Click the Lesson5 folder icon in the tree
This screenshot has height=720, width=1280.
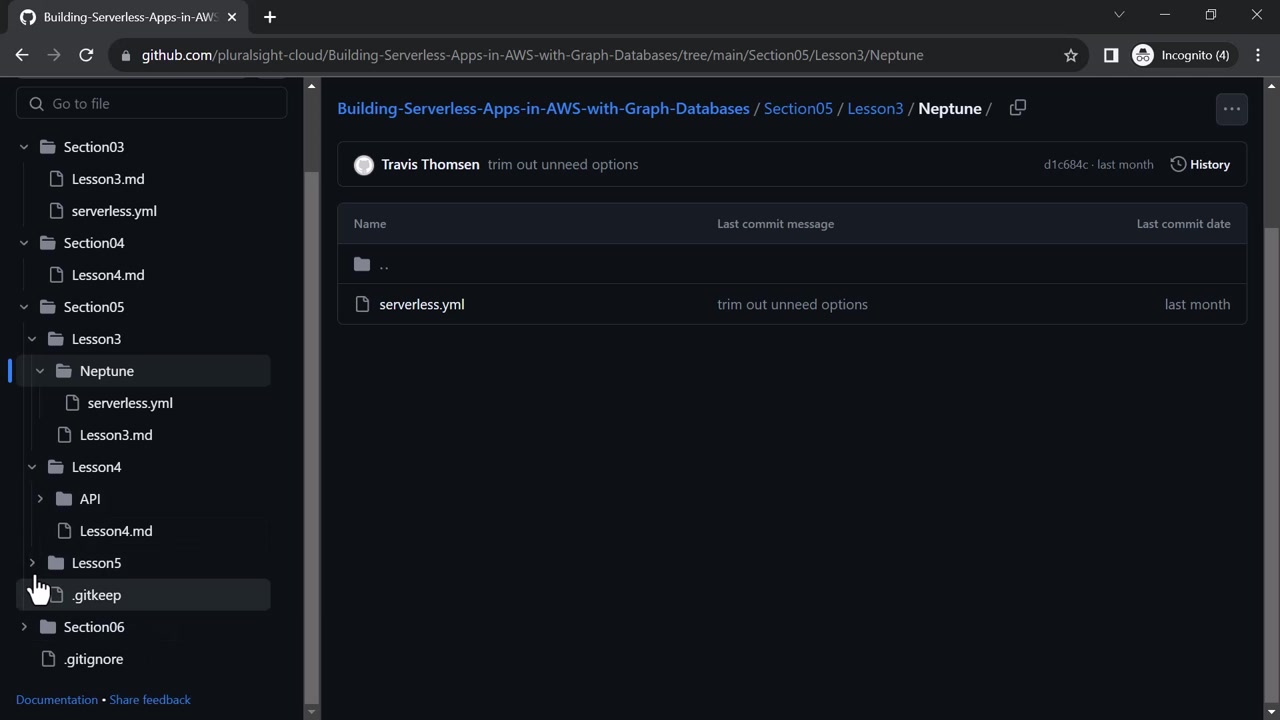pyautogui.click(x=56, y=563)
